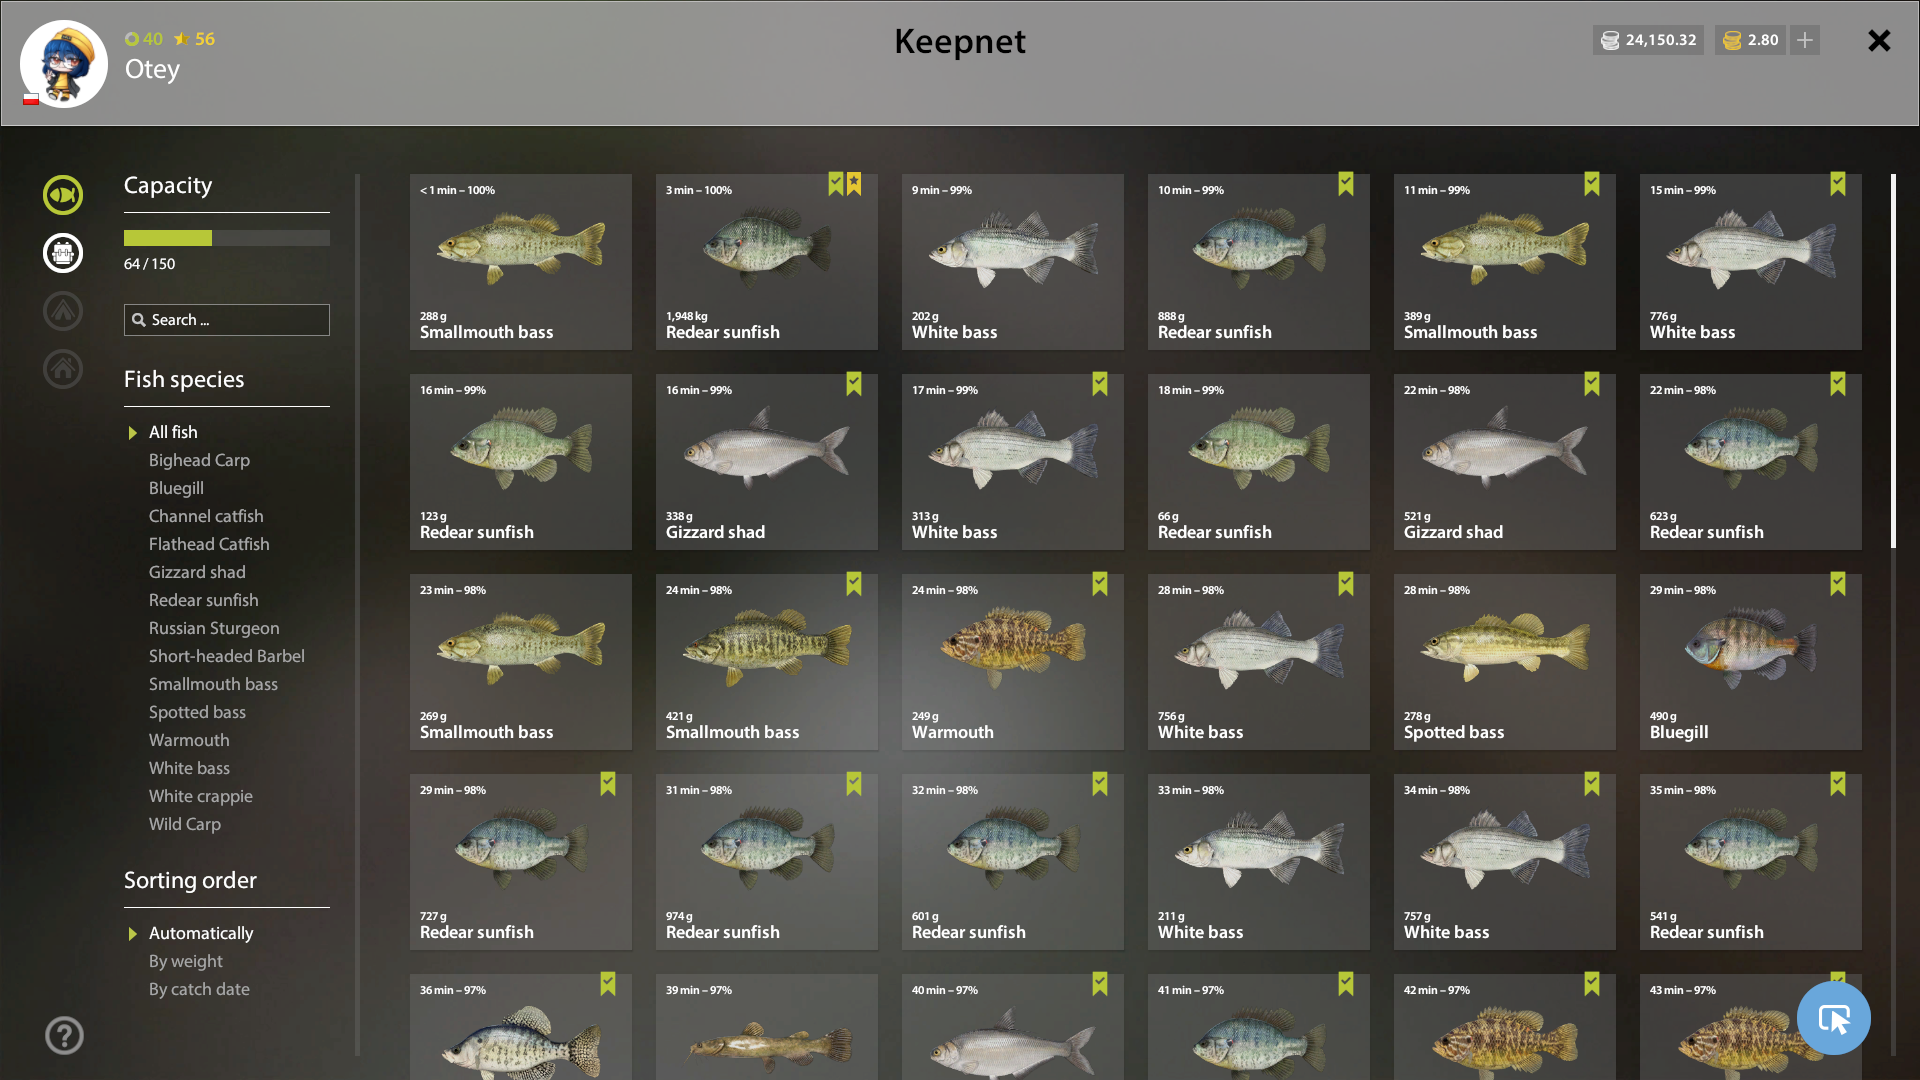This screenshot has height=1080, width=1920.
Task: Click the plus icon to add gold coins
Action: pos(1805,40)
